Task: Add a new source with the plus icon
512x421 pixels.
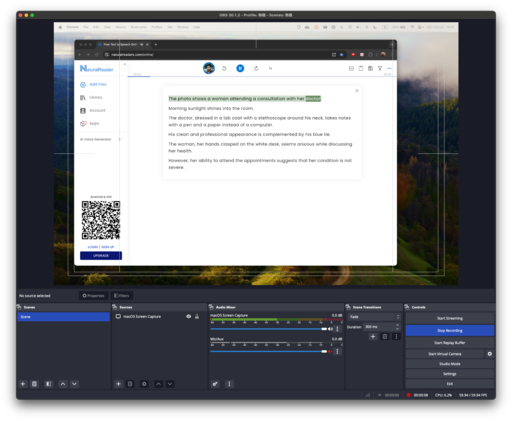Action: (x=118, y=384)
